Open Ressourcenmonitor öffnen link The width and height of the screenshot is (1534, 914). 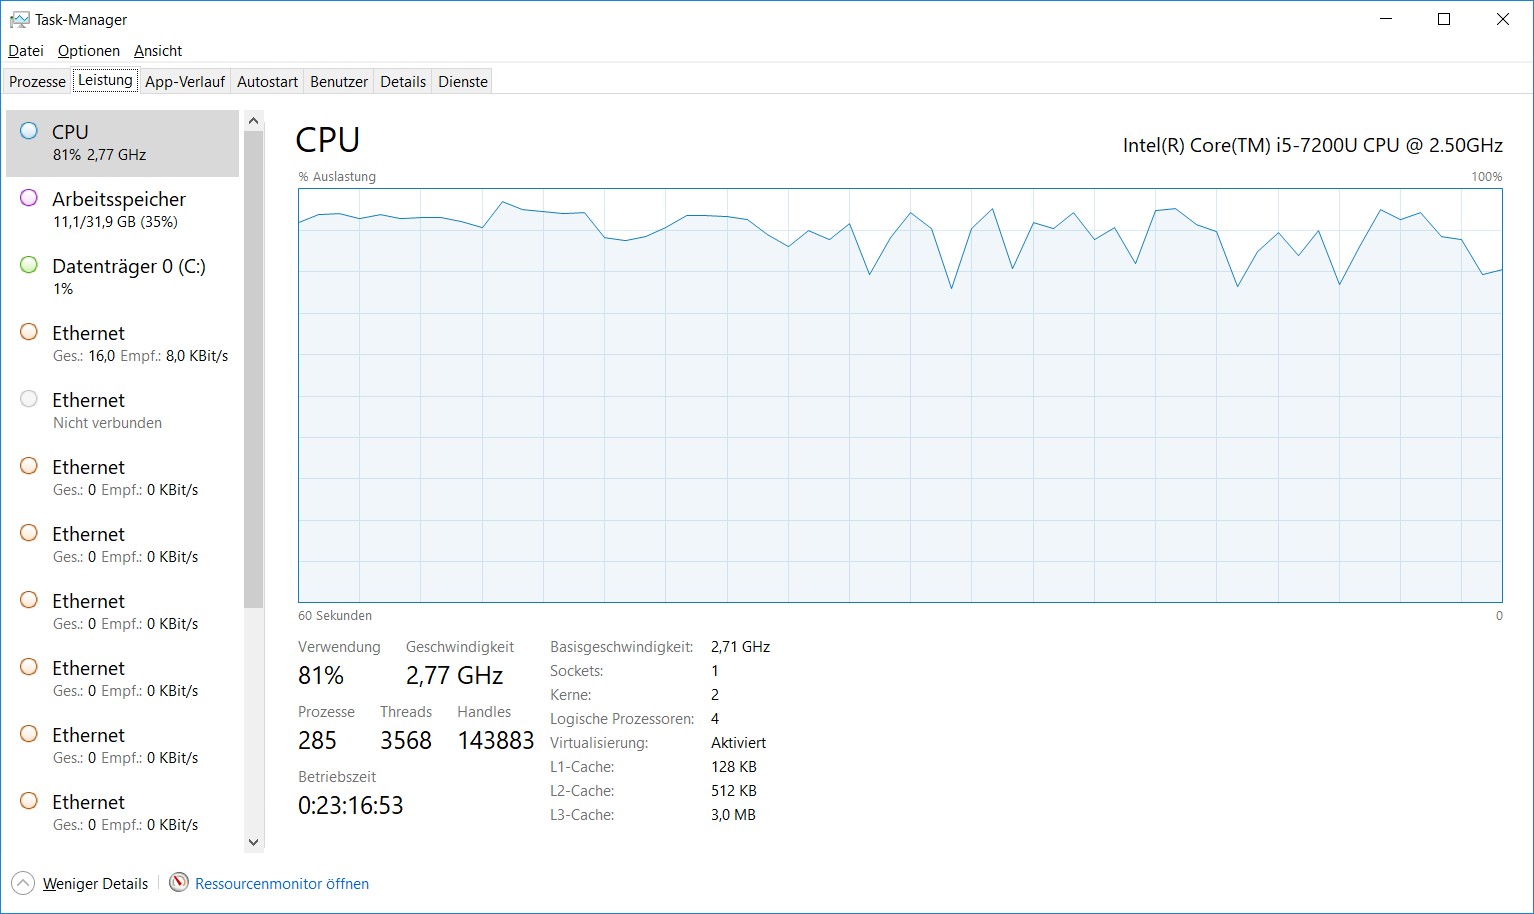pos(282,884)
